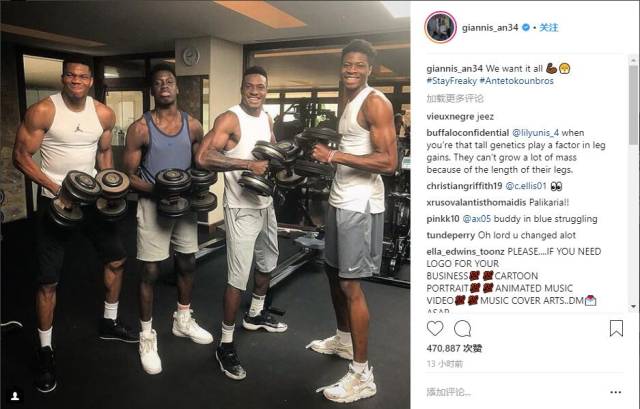The height and width of the screenshot is (409, 640).
Task: Open commenter tundeperry's profile
Action: click(451, 235)
